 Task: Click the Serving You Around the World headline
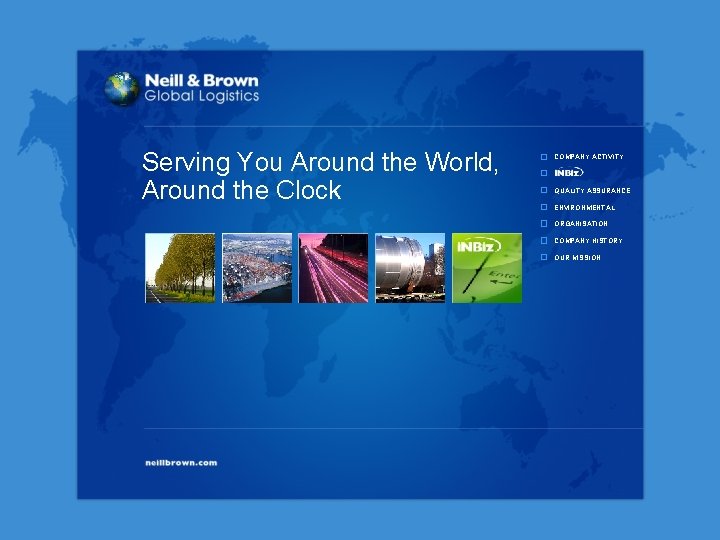point(320,176)
